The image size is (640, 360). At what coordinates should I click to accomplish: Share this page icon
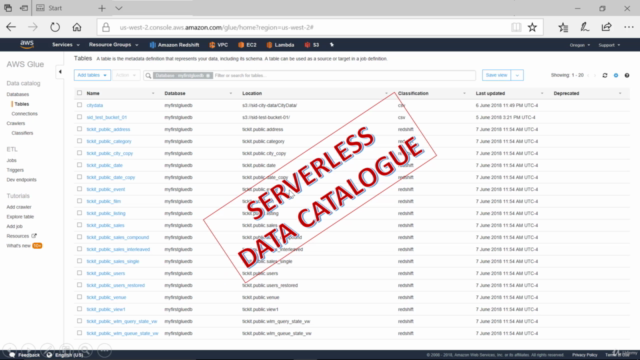click(606, 27)
